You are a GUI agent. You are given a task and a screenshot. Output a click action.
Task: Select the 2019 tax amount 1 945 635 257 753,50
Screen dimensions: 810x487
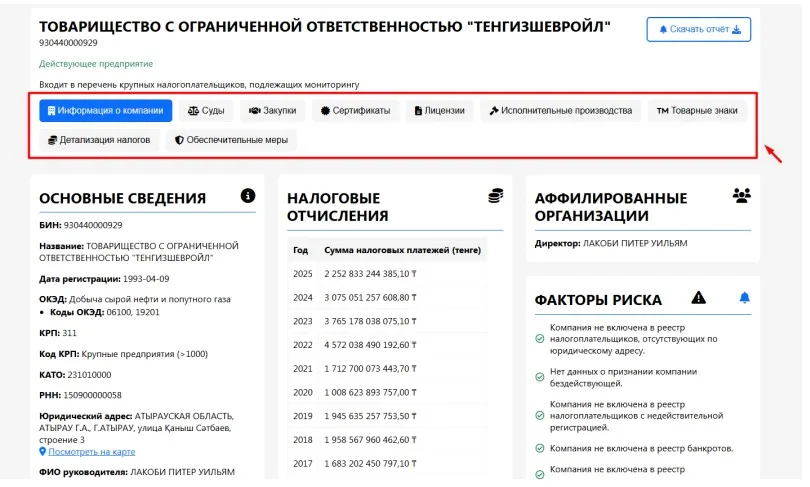point(370,416)
